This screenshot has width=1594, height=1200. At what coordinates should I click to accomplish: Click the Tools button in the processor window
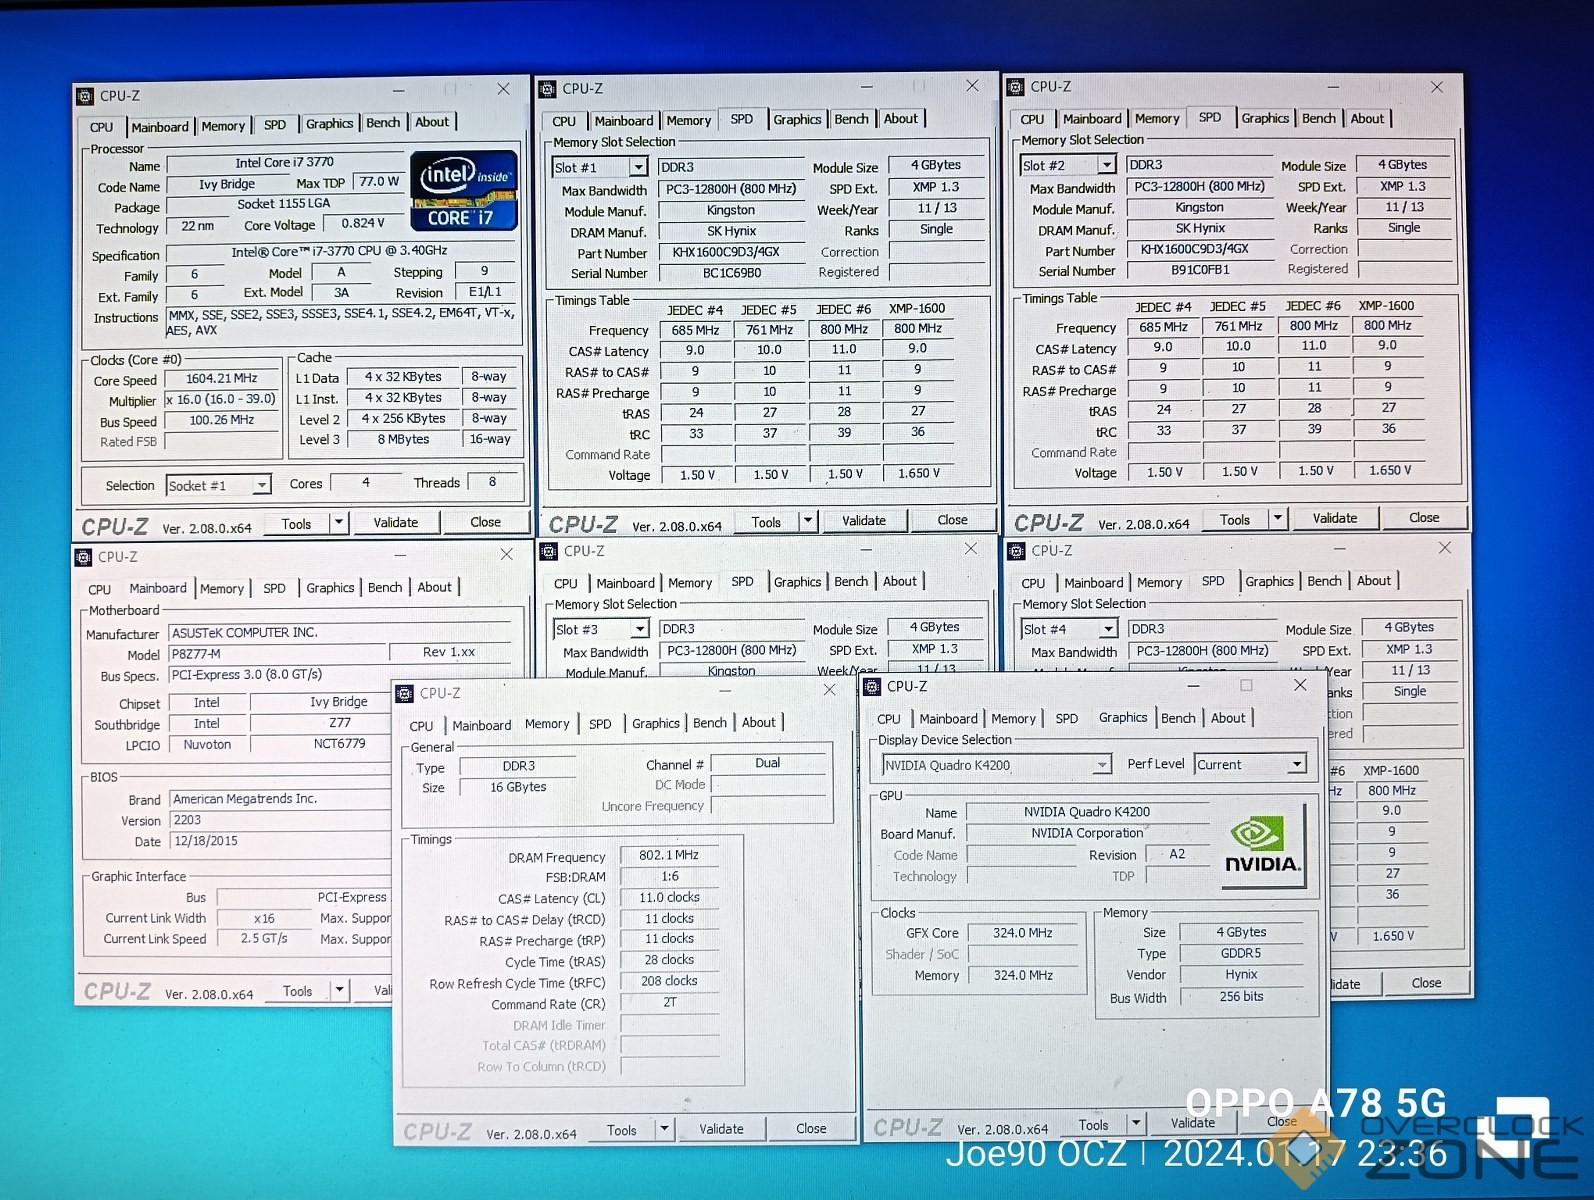pos(297,523)
